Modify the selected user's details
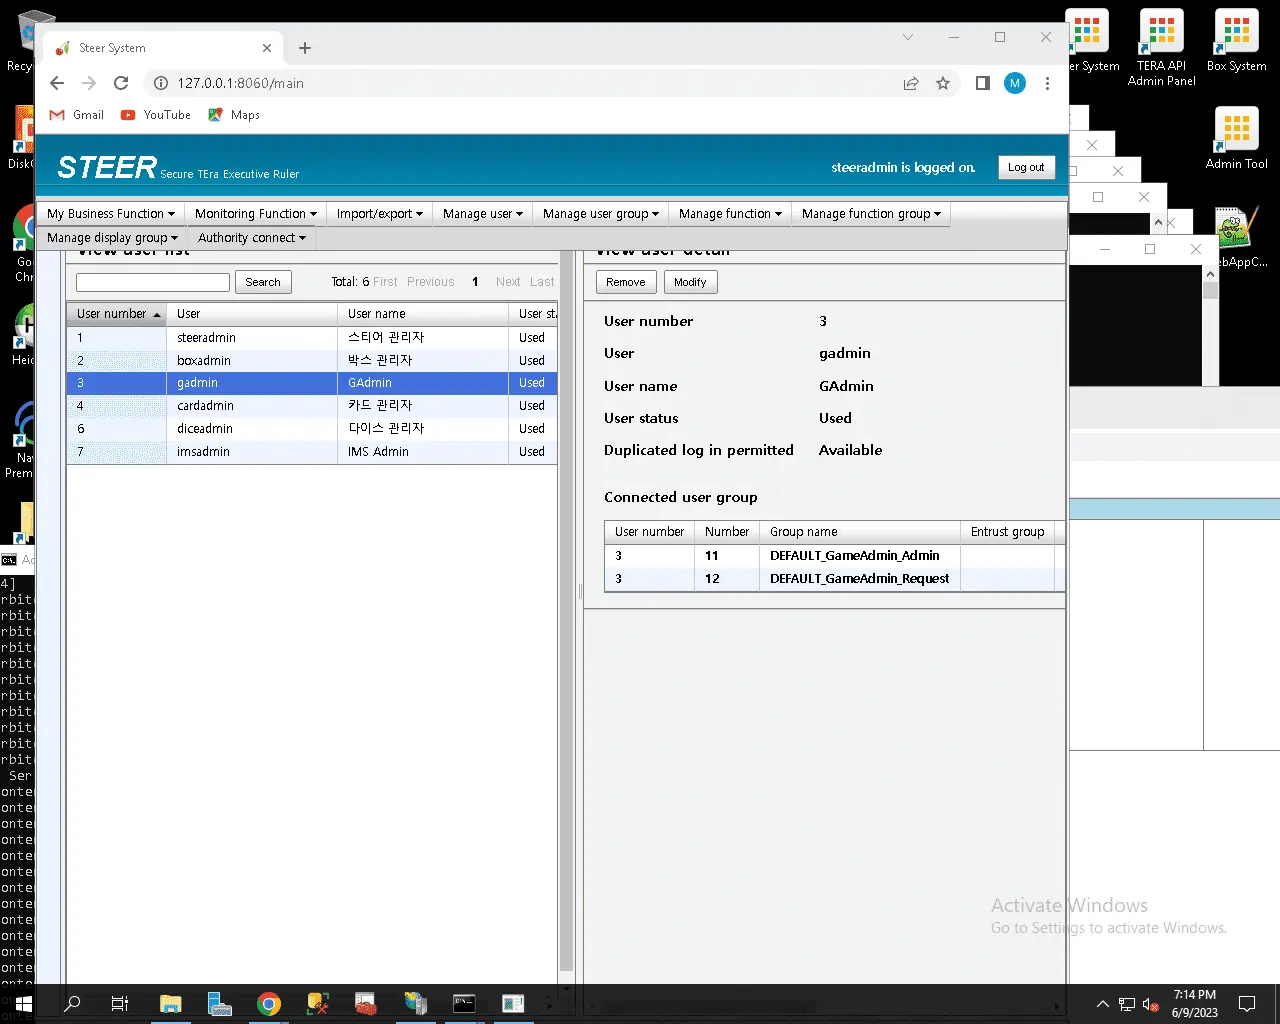 [x=690, y=282]
